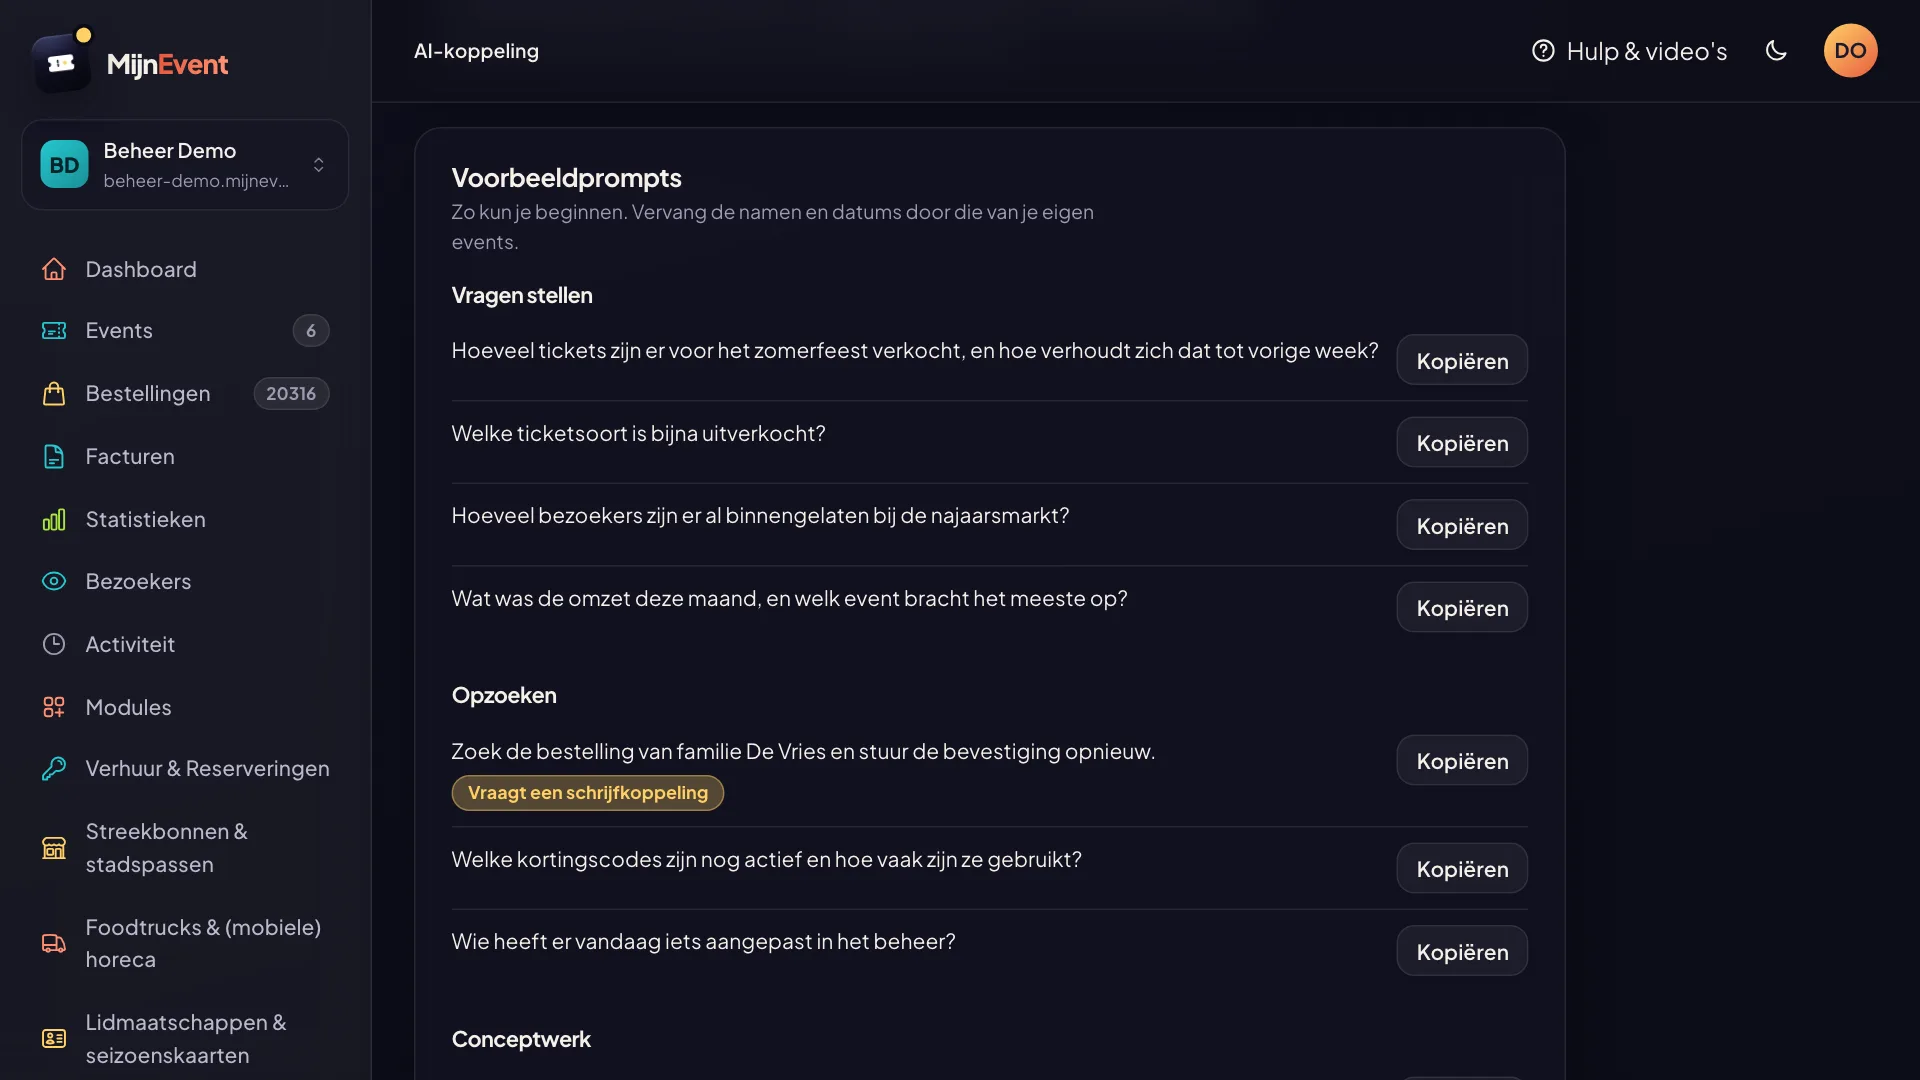Viewport: 1920px width, 1080px height.
Task: Copy the 'bijna uitverkocht' ticketsoort prompt
Action: coord(1462,443)
